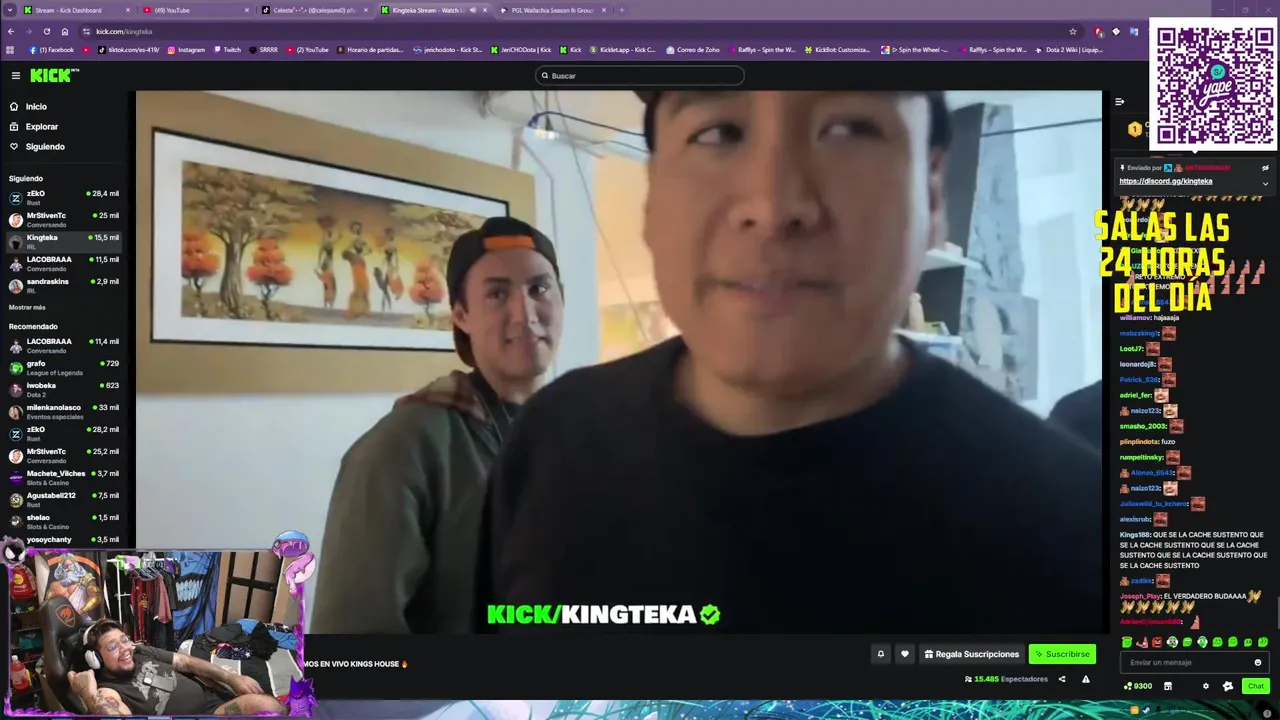Reload the page
1280x720 pixels.
[x=46, y=31]
